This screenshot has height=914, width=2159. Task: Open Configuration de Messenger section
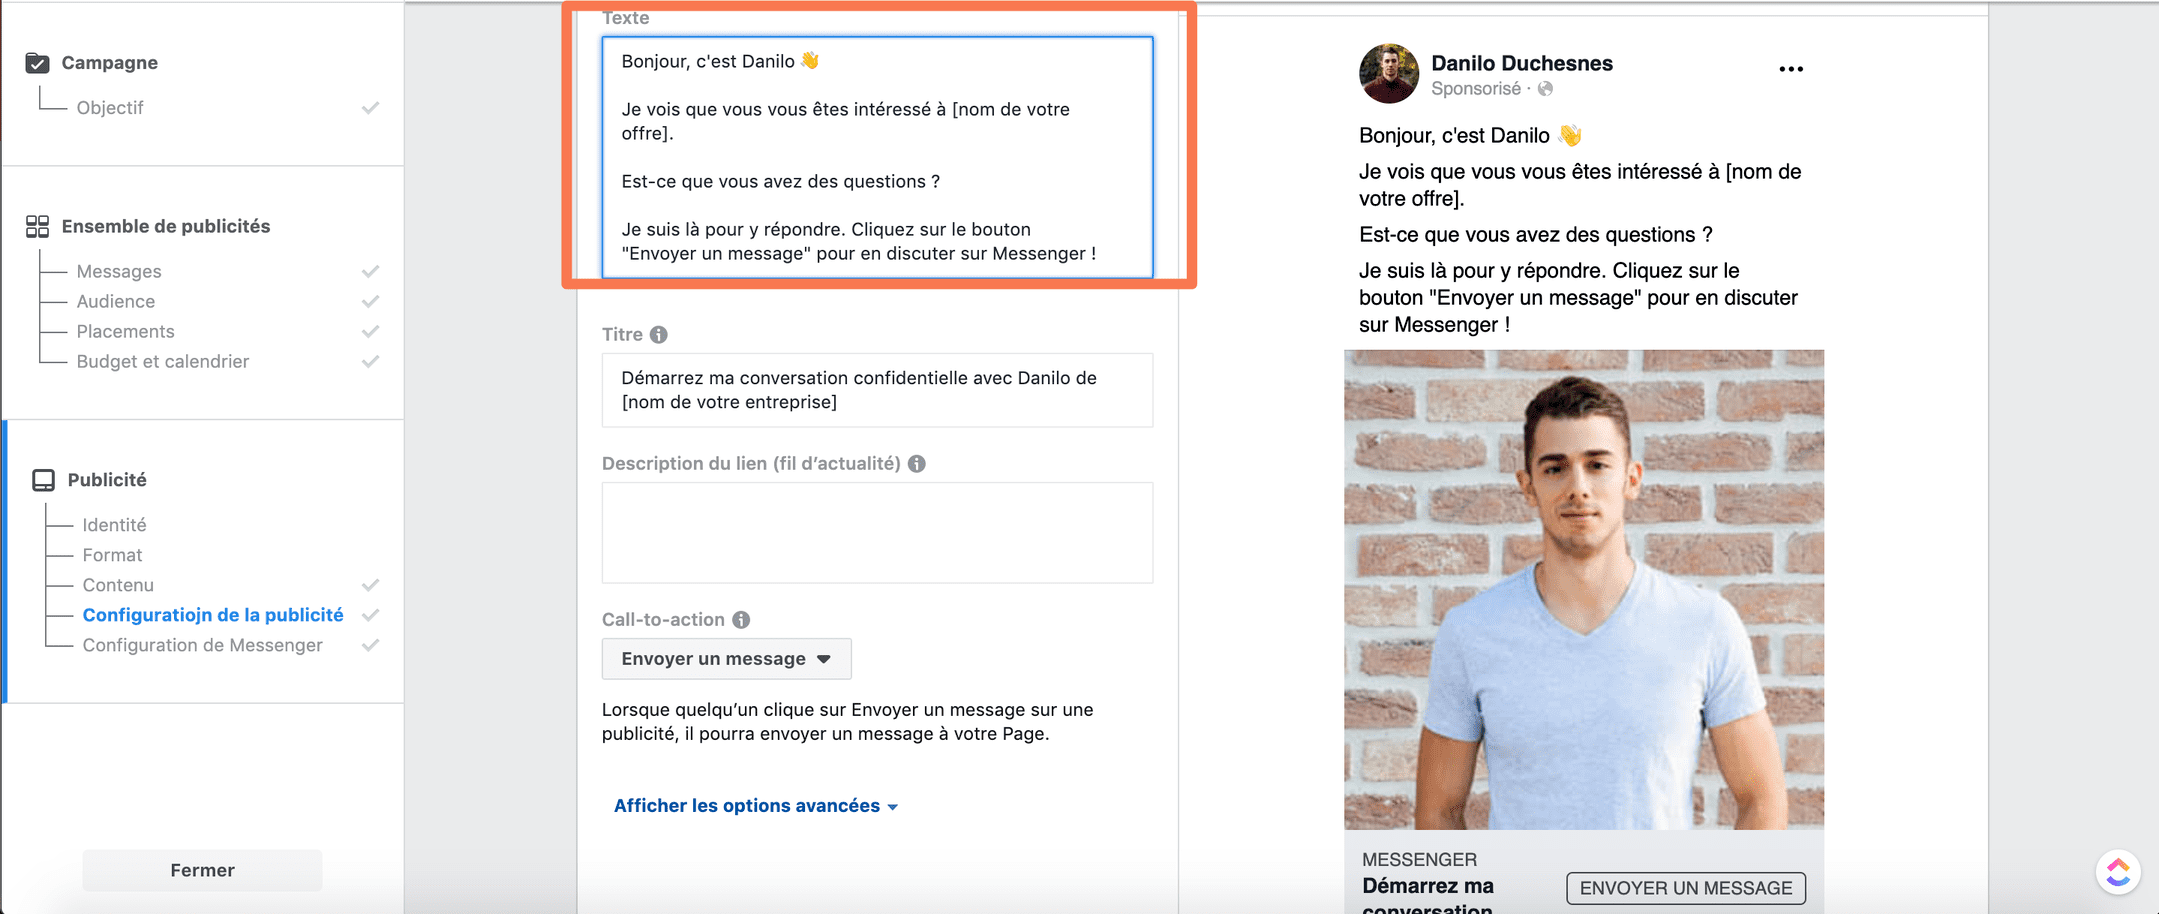(x=203, y=645)
